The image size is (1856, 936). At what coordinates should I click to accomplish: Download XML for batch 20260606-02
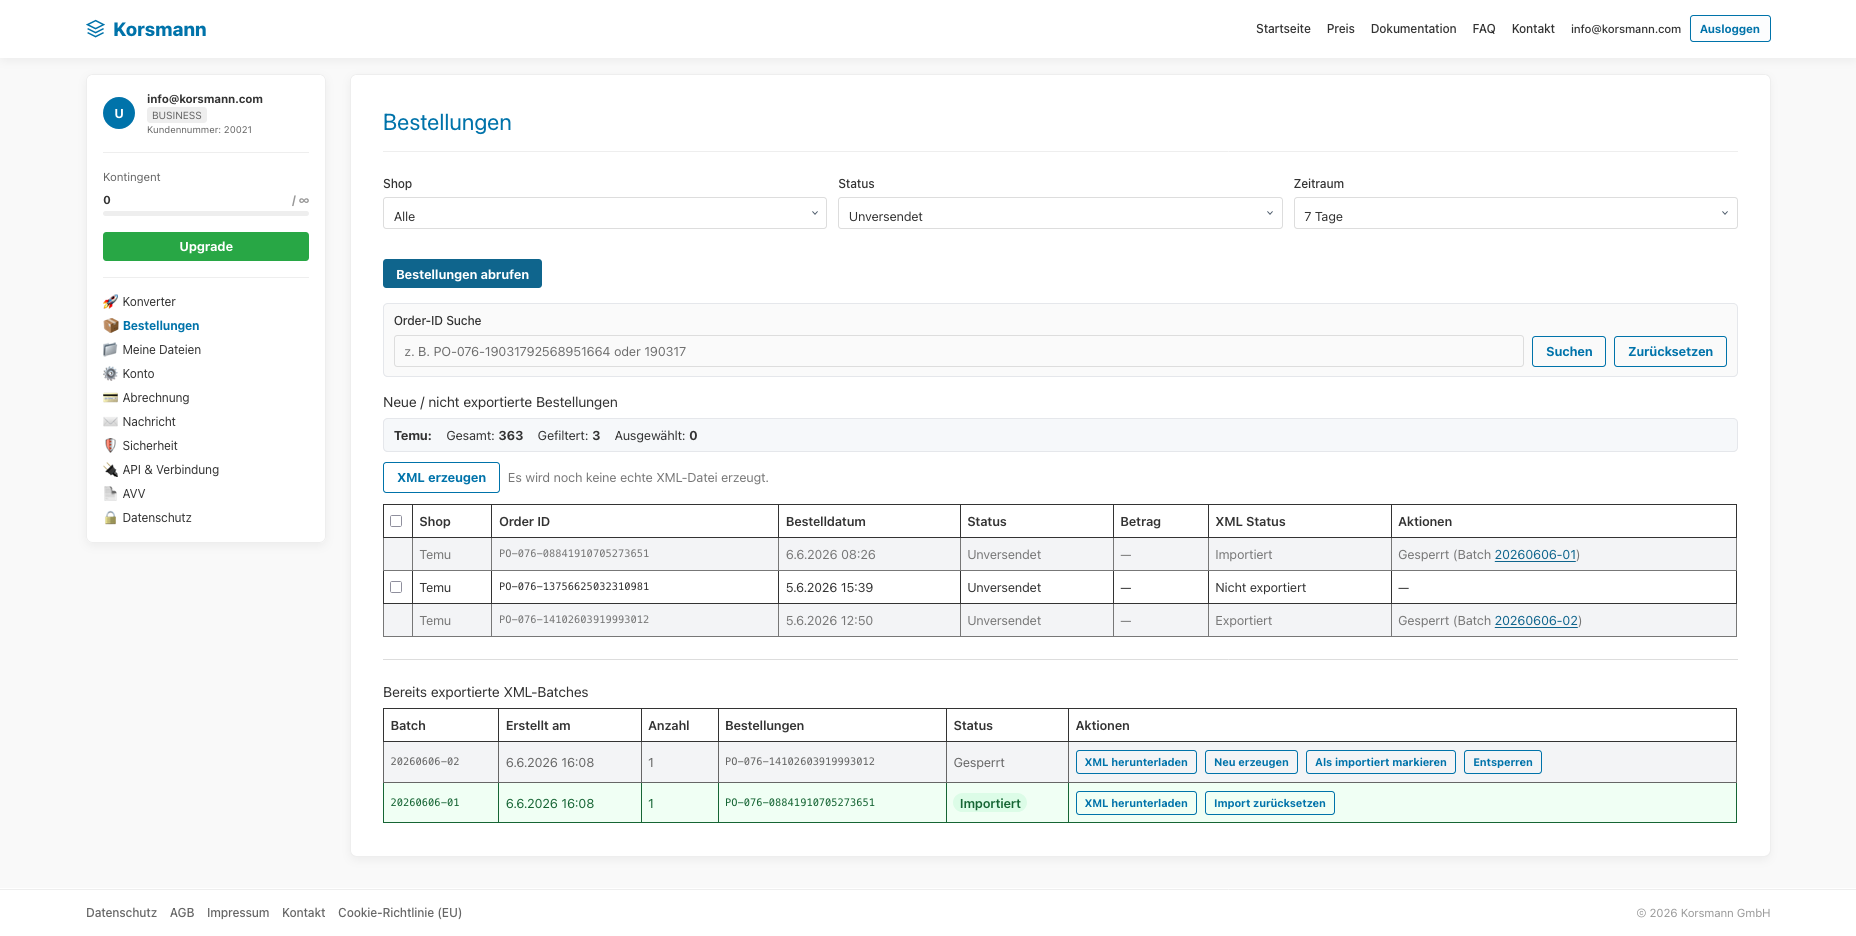(x=1136, y=762)
